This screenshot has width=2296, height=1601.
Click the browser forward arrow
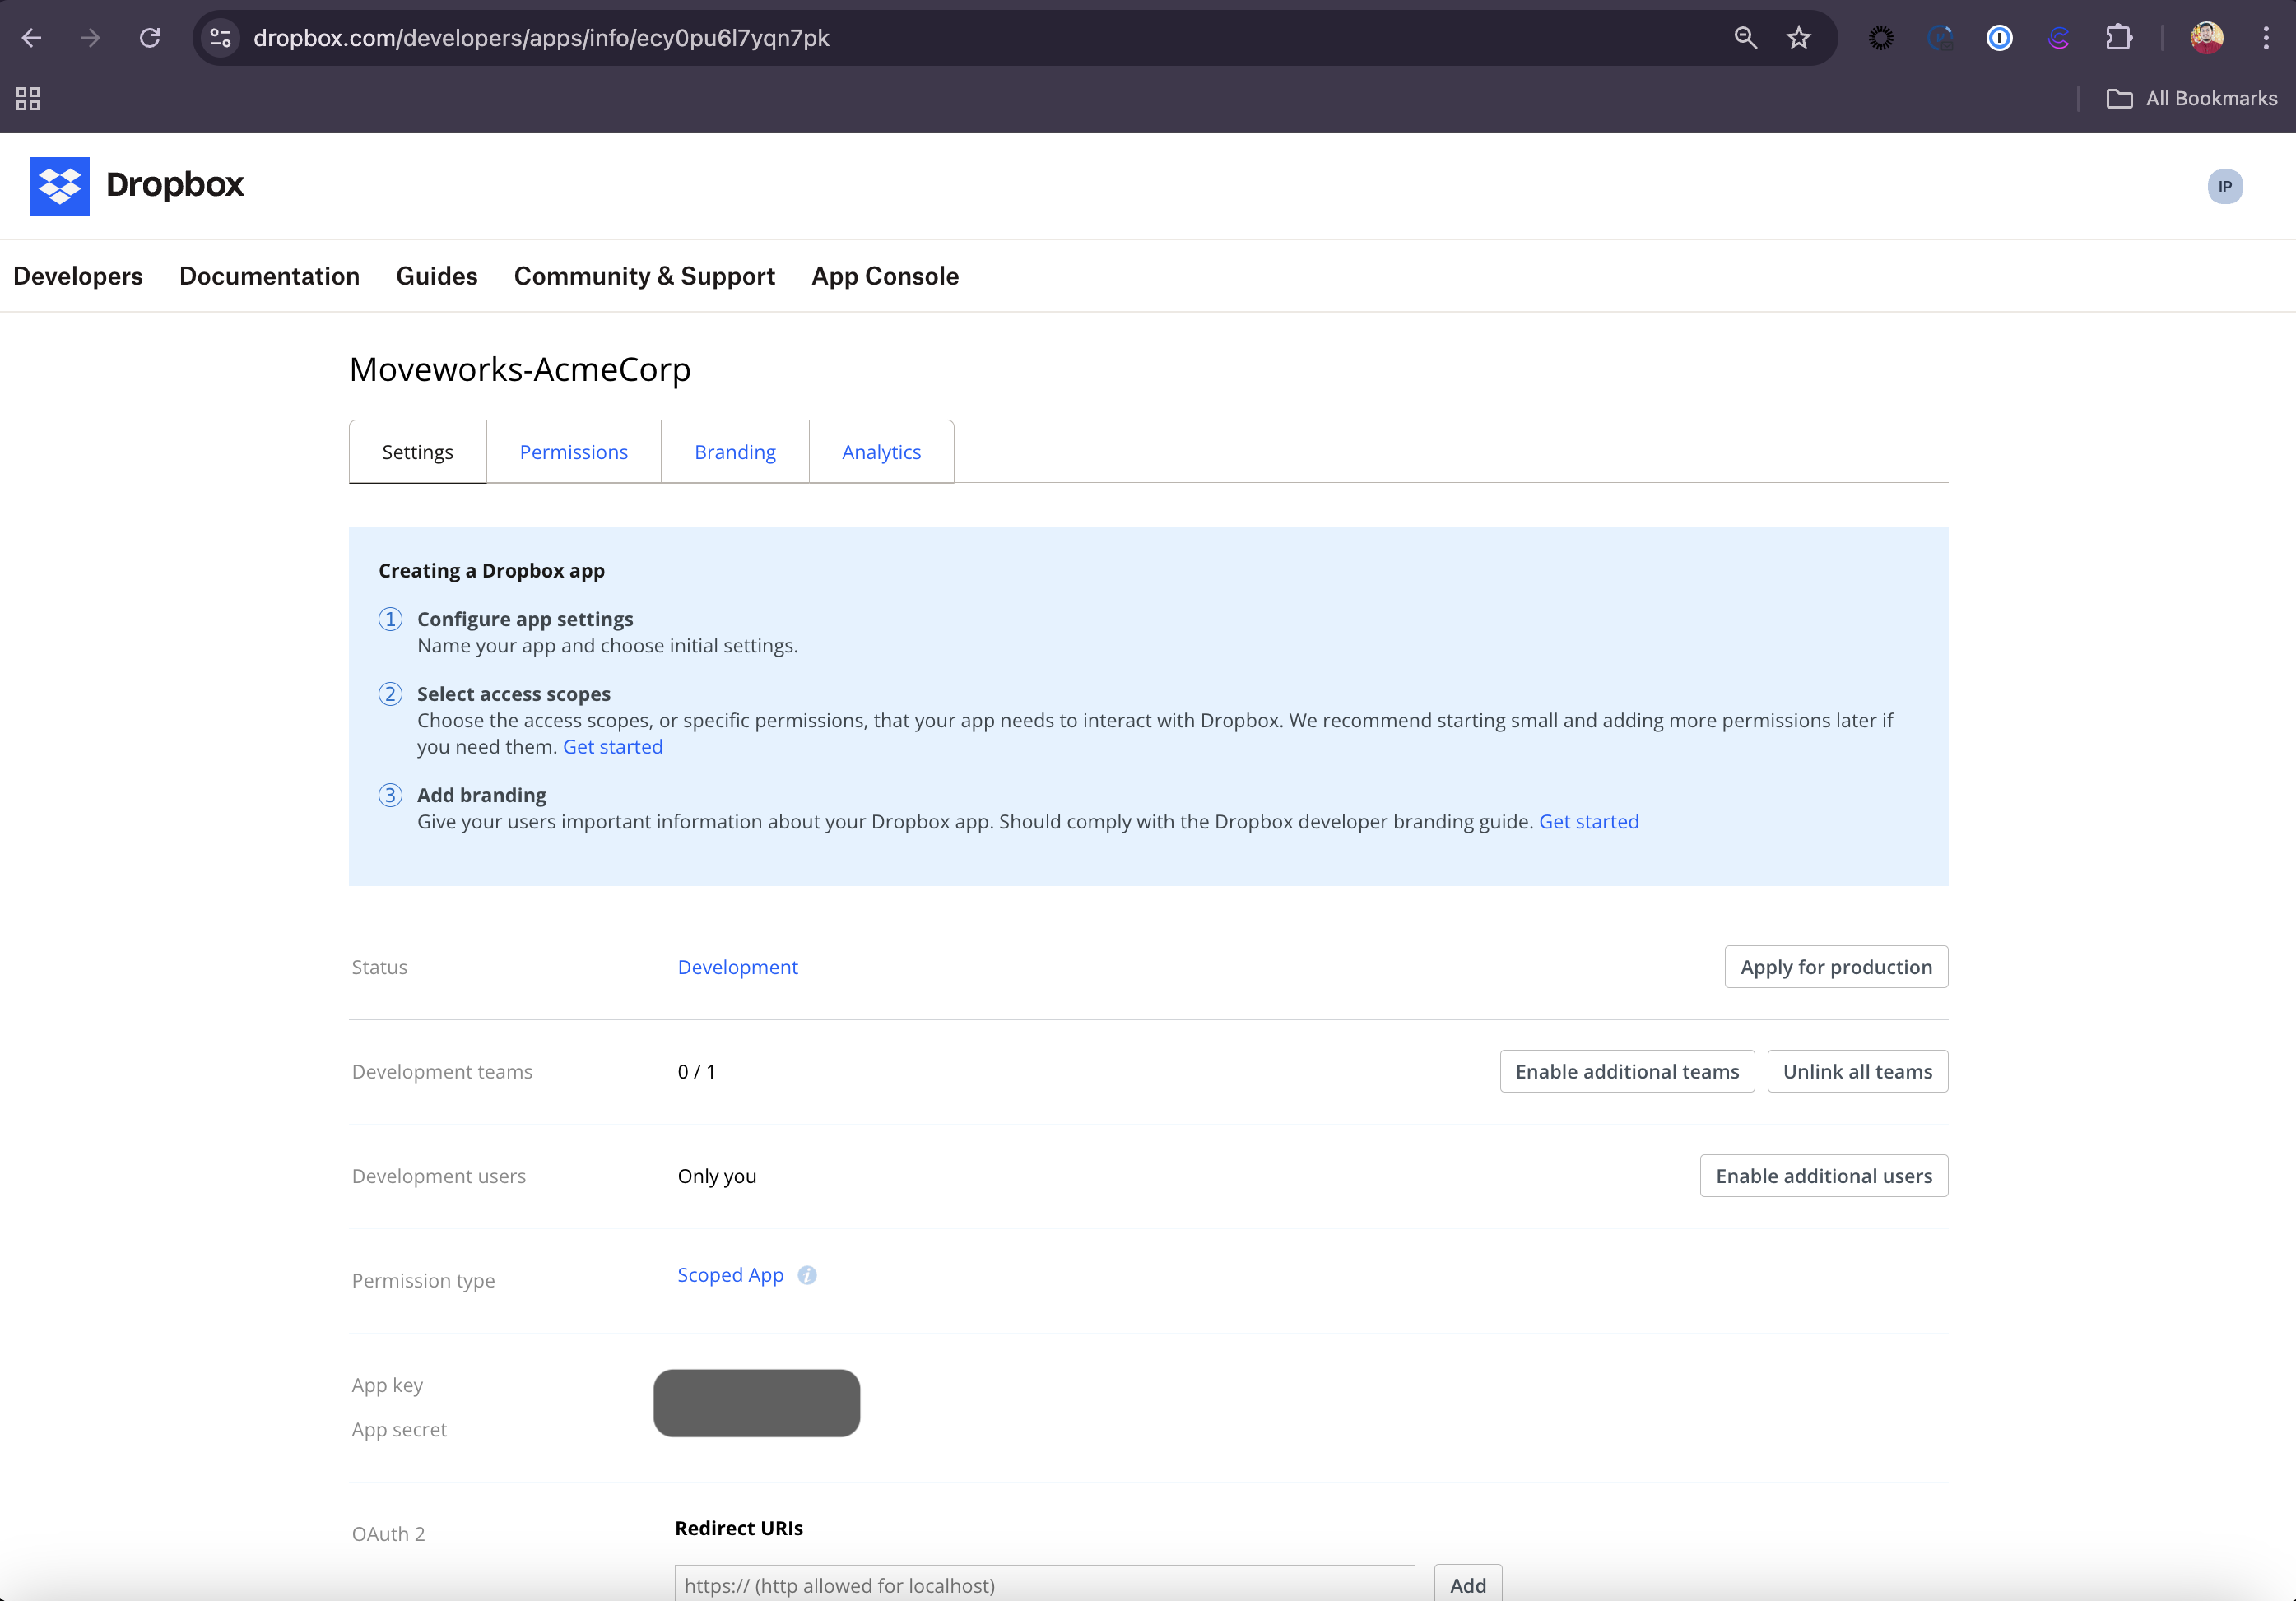pyautogui.click(x=91, y=38)
